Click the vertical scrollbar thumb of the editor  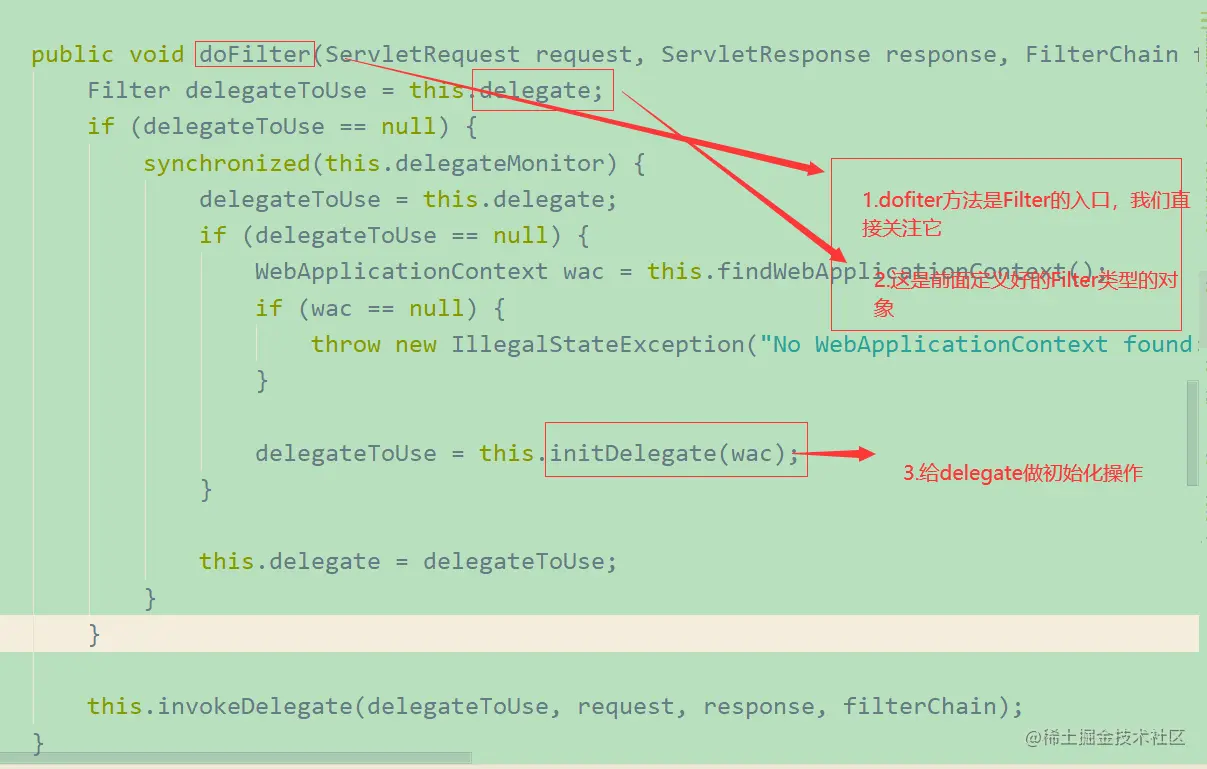(1192, 432)
